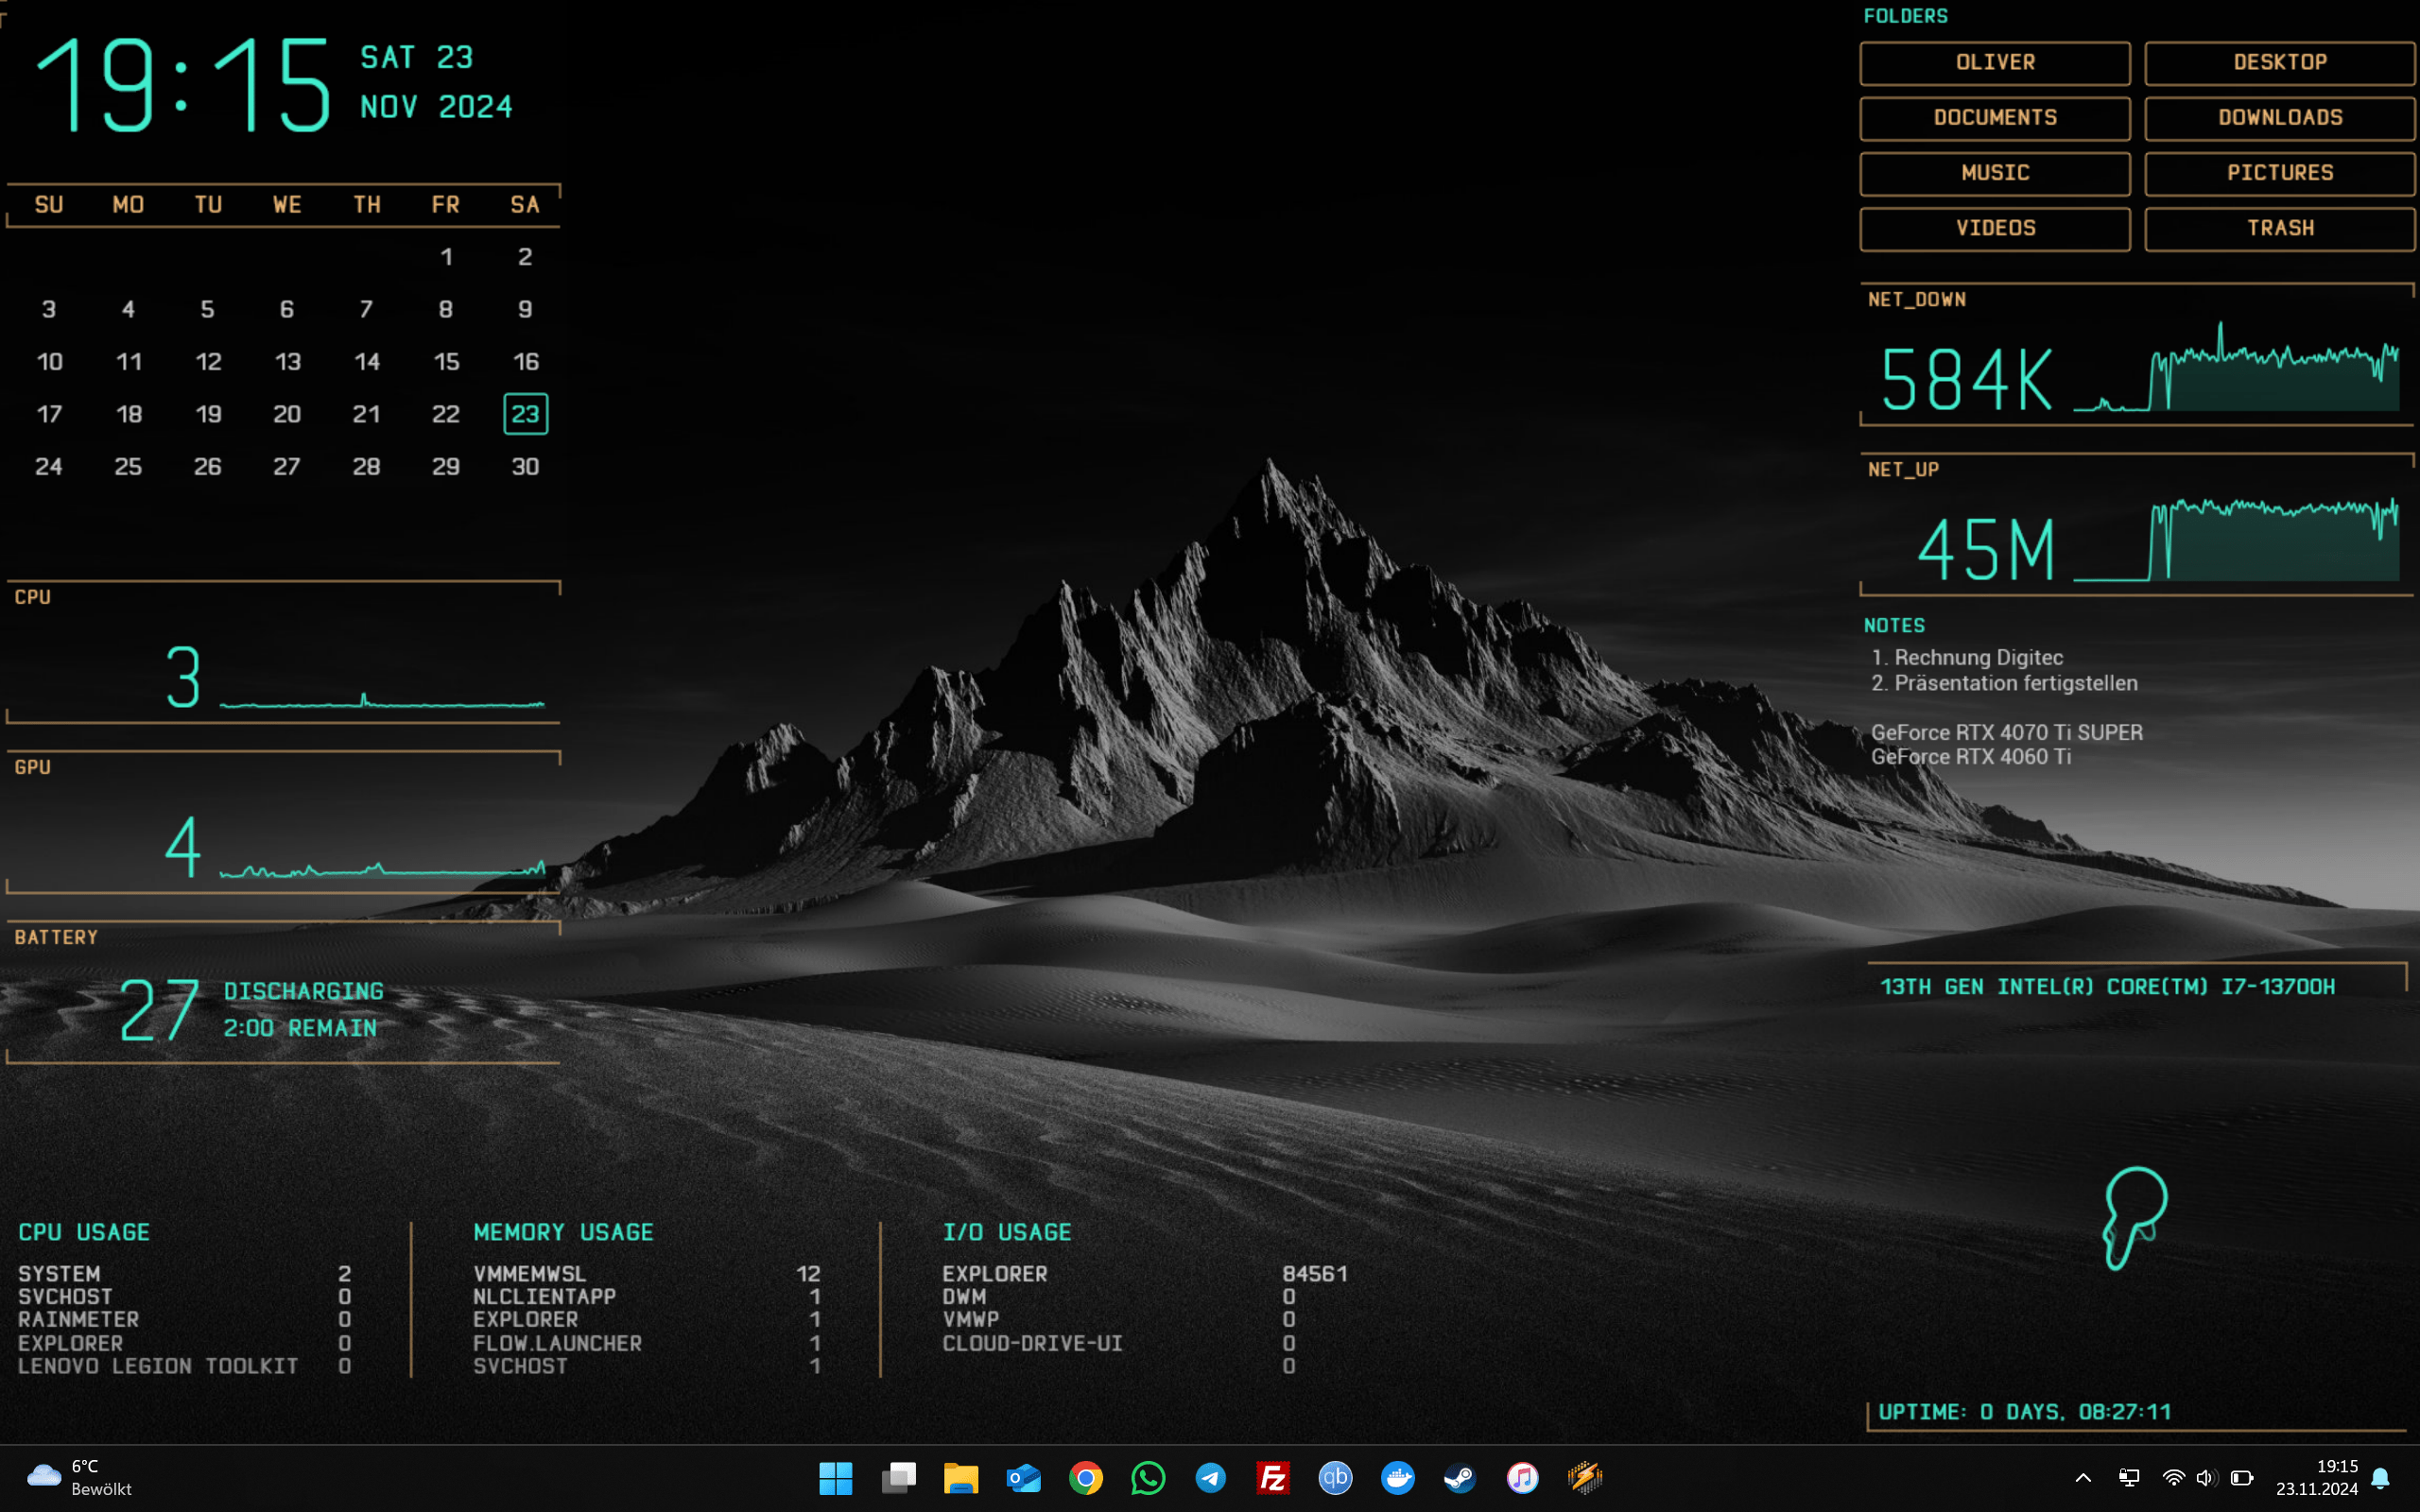The height and width of the screenshot is (1512, 2420).
Task: Click the PICTURES folder shortcut
Action: (x=2279, y=173)
